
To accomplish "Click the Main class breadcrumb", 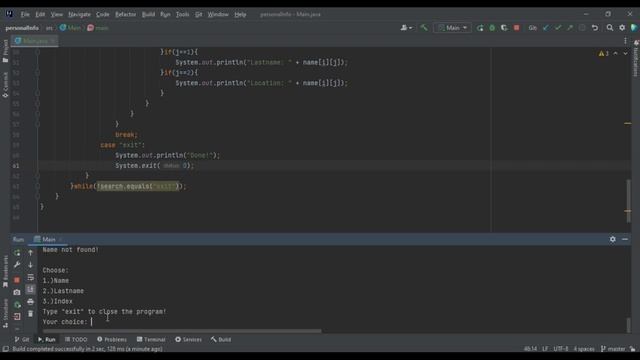I will coord(70,28).
